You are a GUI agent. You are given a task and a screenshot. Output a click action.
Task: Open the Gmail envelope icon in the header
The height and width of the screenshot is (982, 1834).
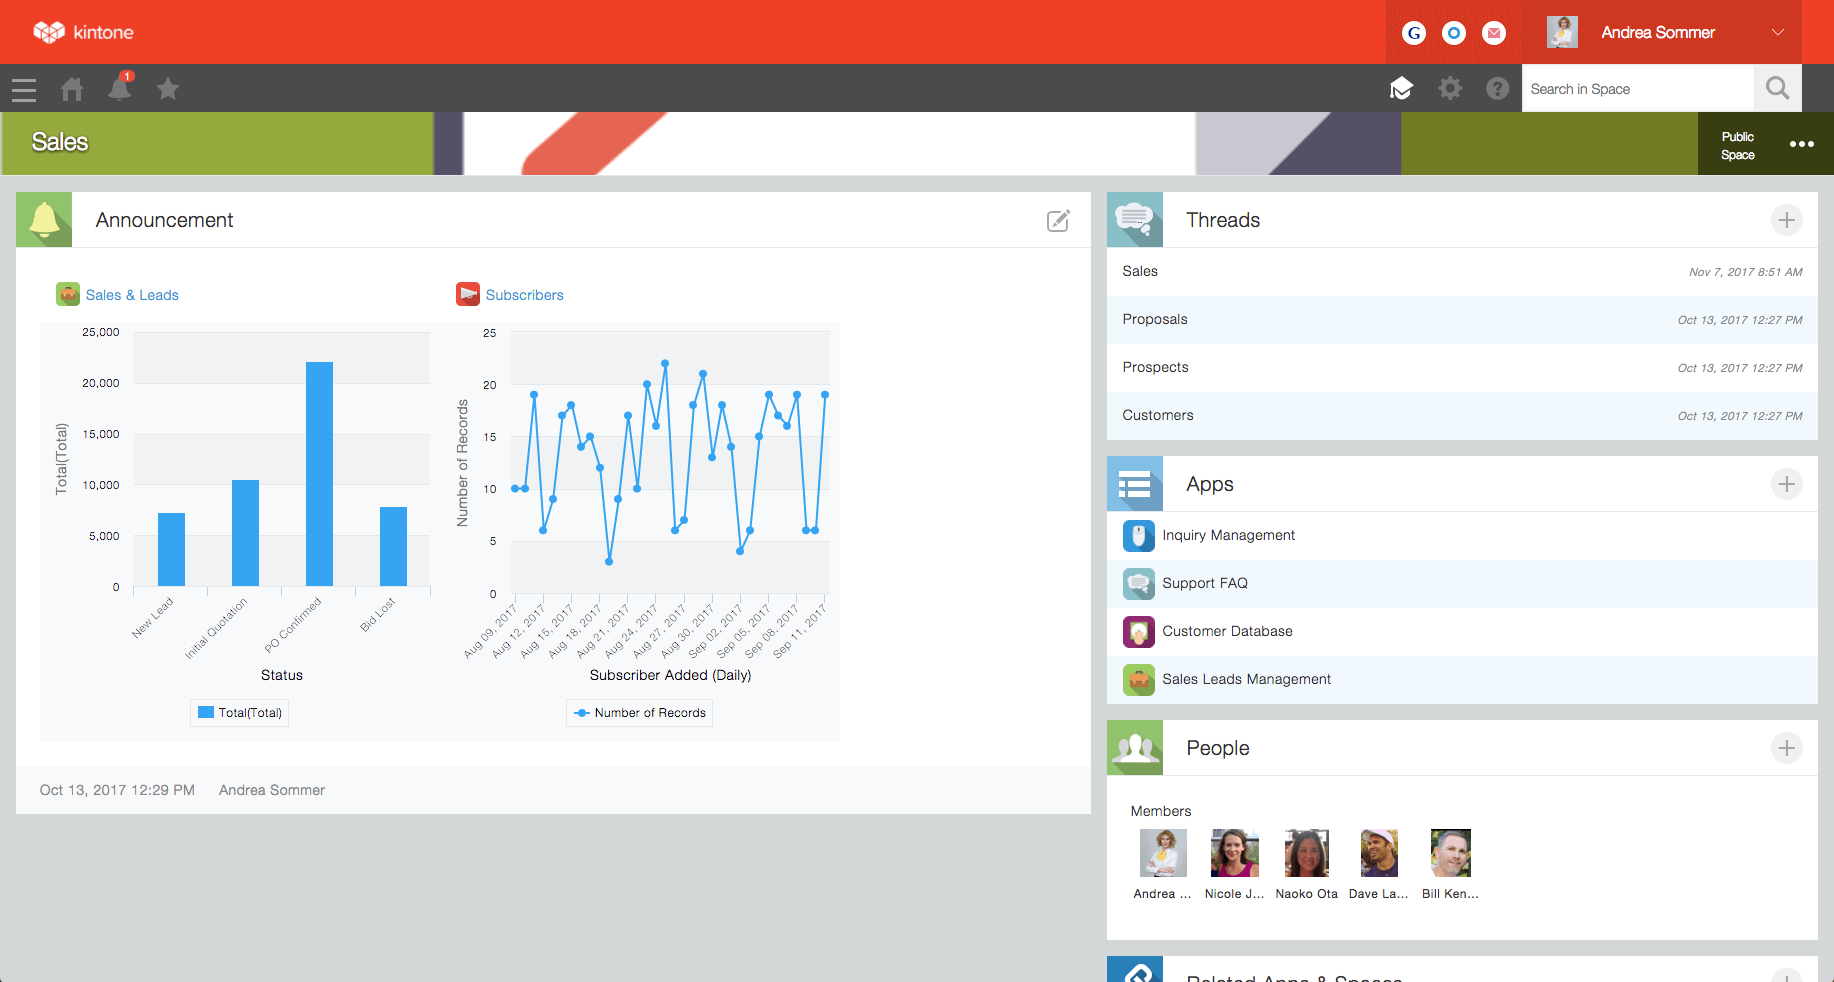tap(1493, 32)
